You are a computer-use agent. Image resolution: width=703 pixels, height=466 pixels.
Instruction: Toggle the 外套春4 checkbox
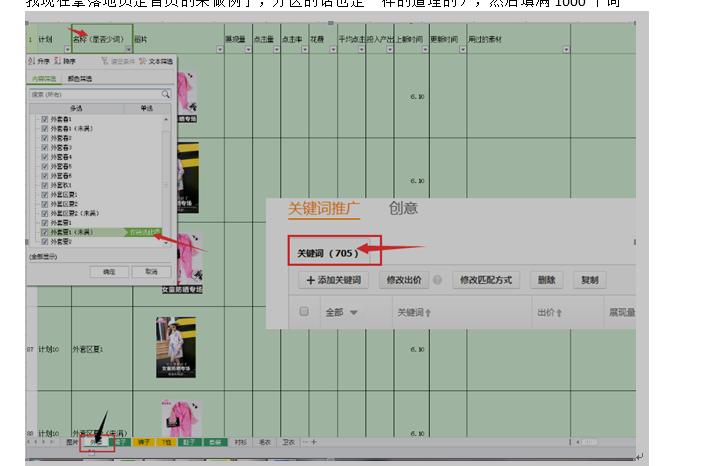pyautogui.click(x=44, y=157)
